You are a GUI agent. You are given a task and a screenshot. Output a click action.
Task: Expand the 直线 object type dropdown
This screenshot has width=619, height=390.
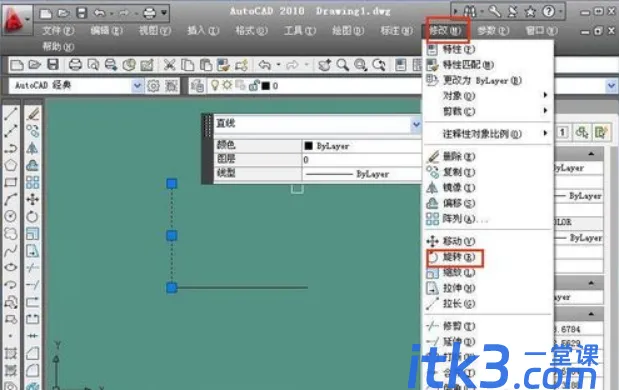(x=416, y=125)
